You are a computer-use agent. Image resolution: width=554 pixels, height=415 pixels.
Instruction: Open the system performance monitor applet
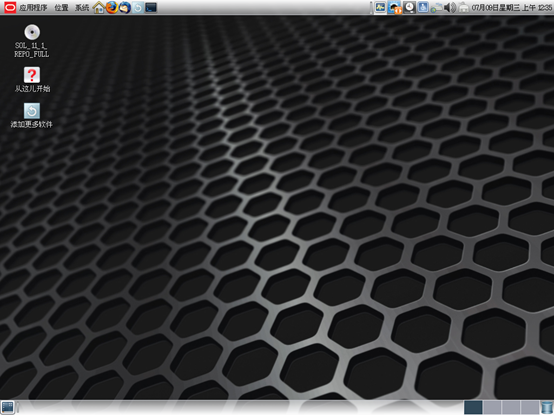(380, 7)
